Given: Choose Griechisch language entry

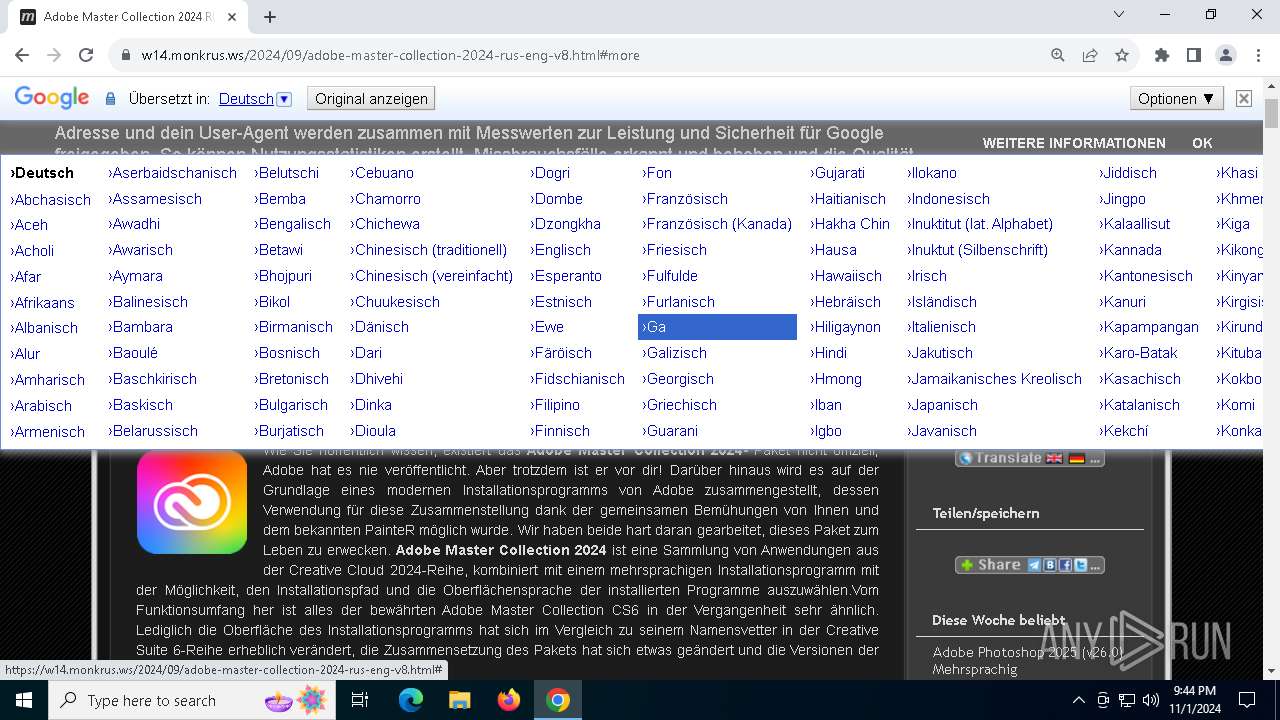Looking at the screenshot, I should 680,405.
